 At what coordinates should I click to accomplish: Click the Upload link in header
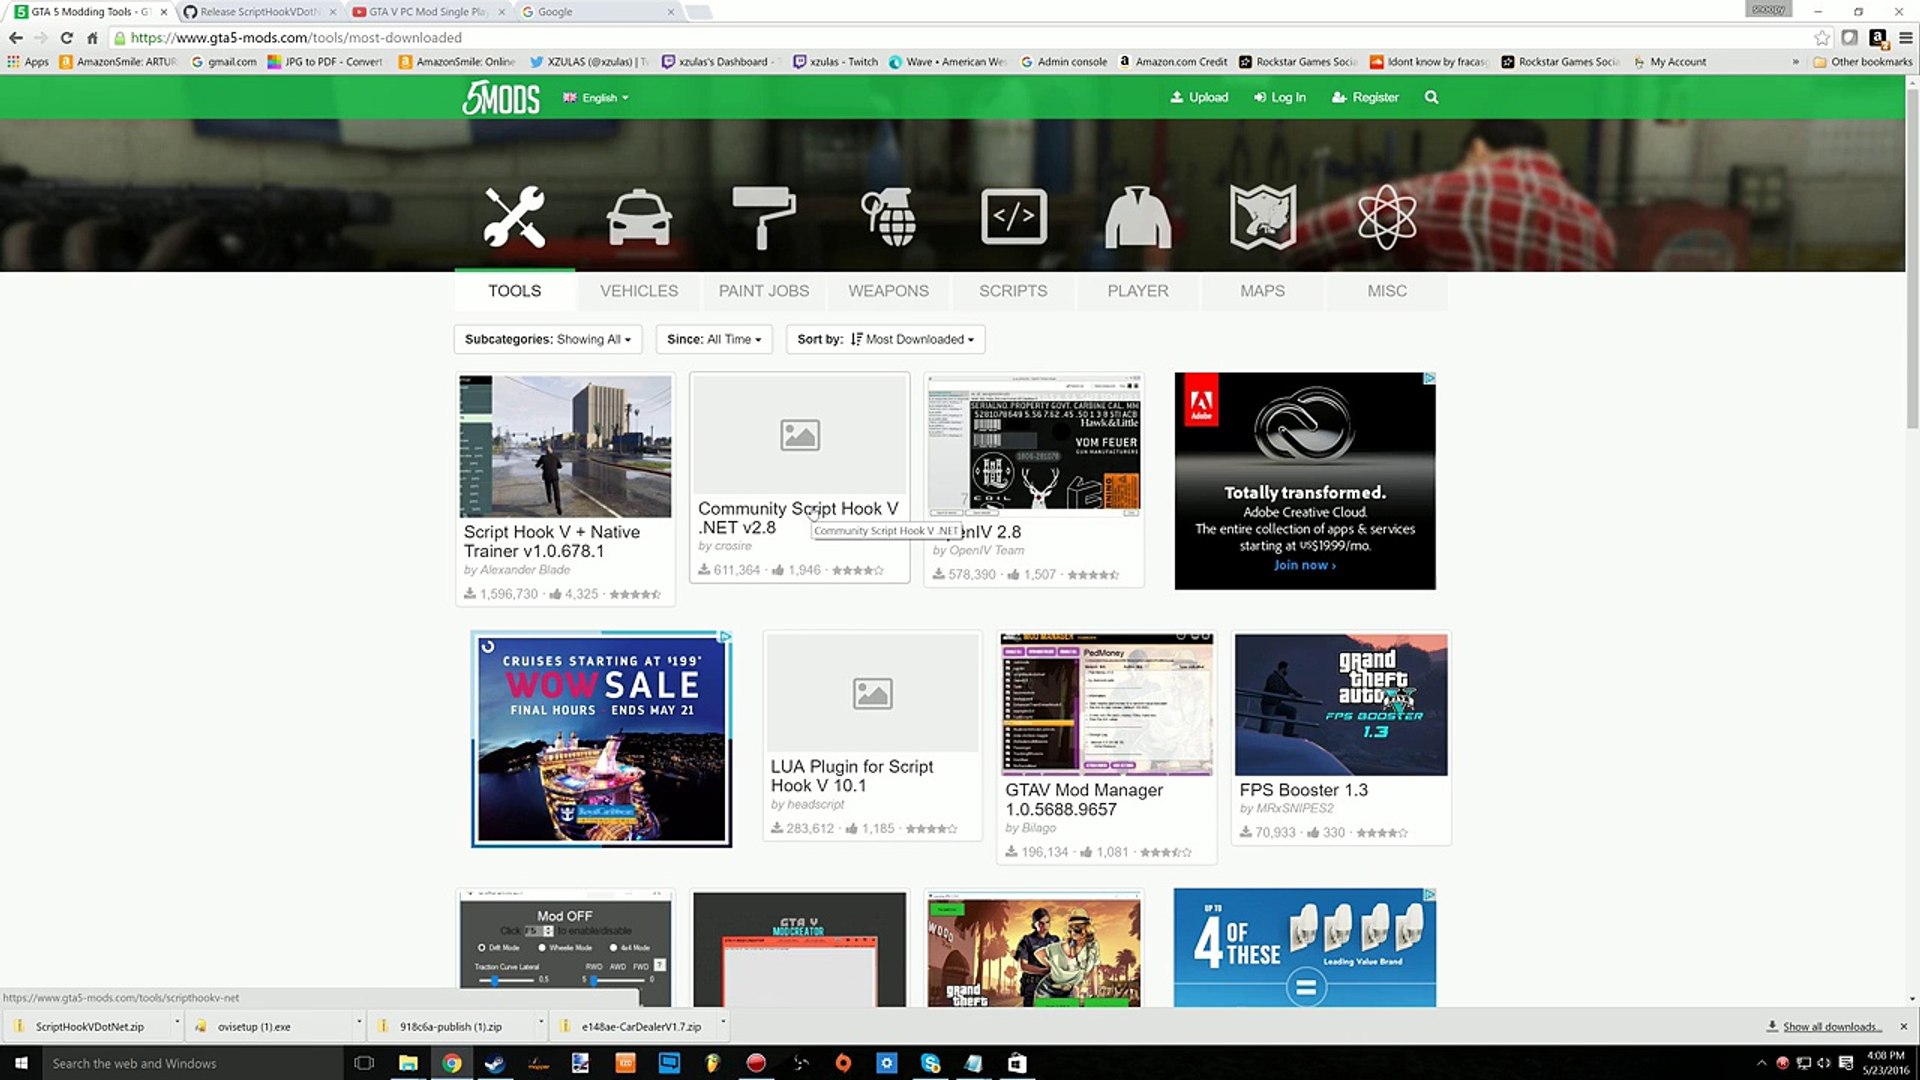[1199, 97]
